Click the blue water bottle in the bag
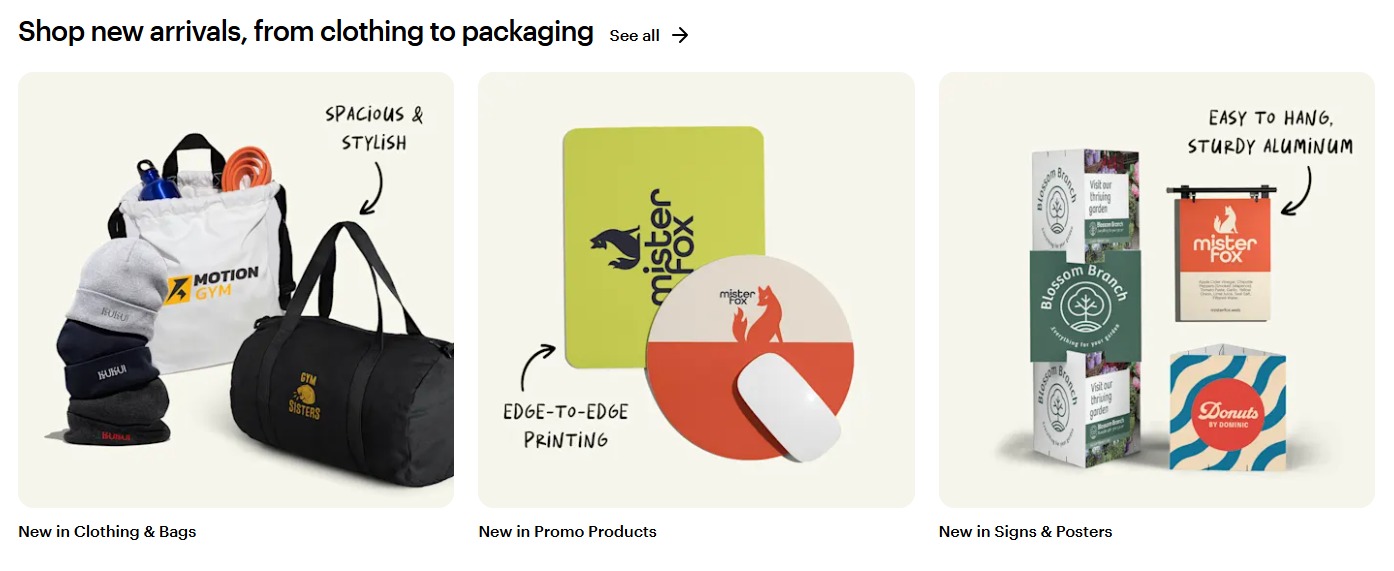 point(156,180)
